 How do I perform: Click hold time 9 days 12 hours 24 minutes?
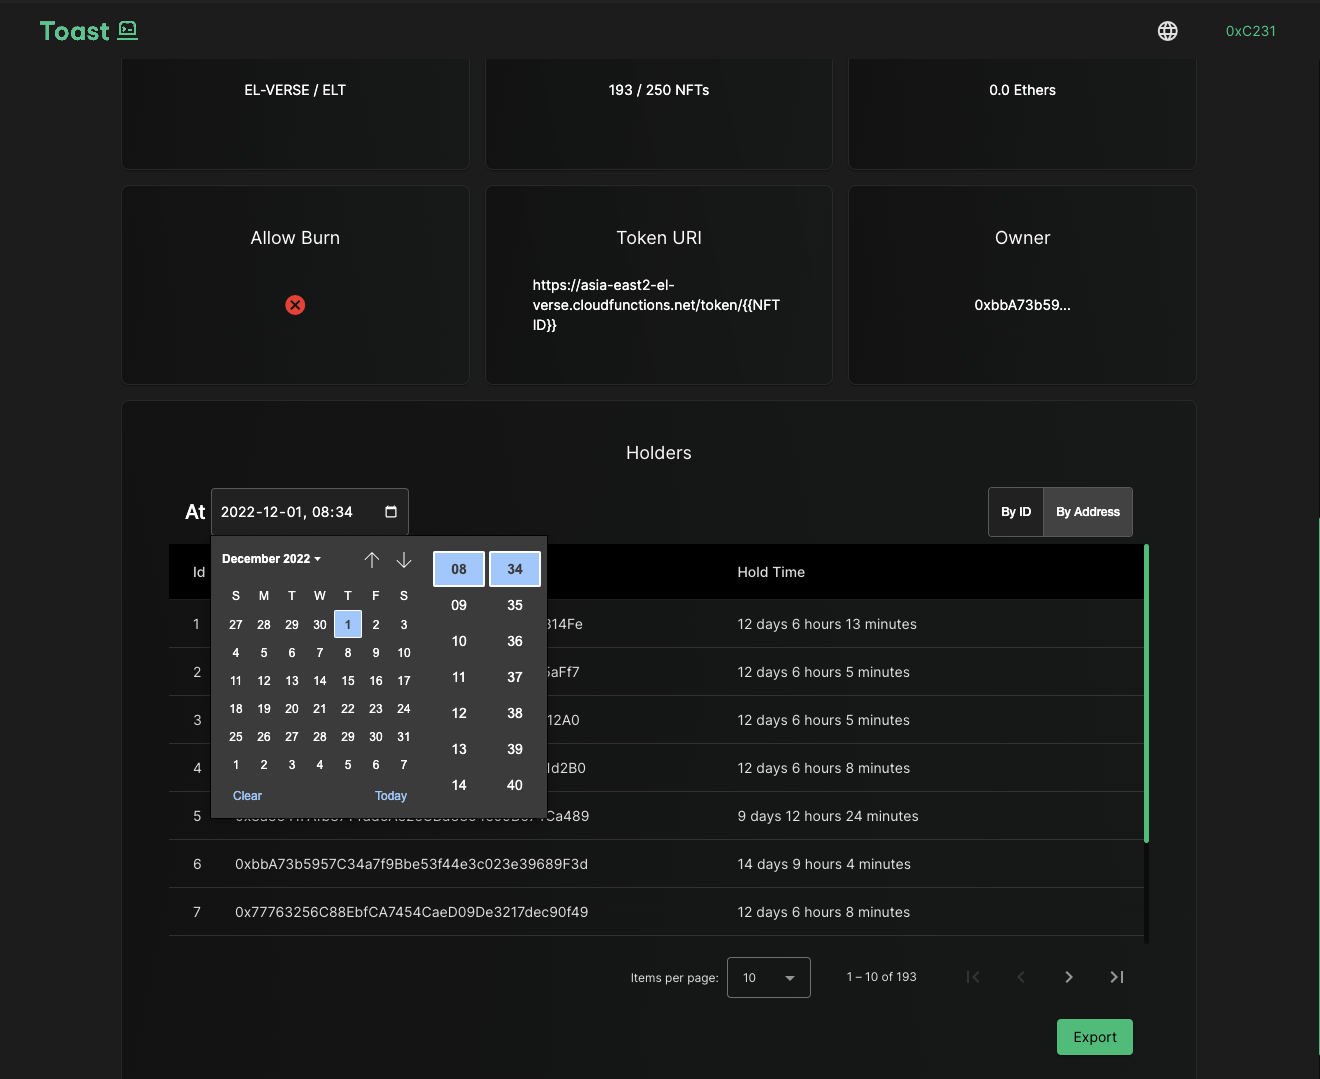[x=828, y=816]
